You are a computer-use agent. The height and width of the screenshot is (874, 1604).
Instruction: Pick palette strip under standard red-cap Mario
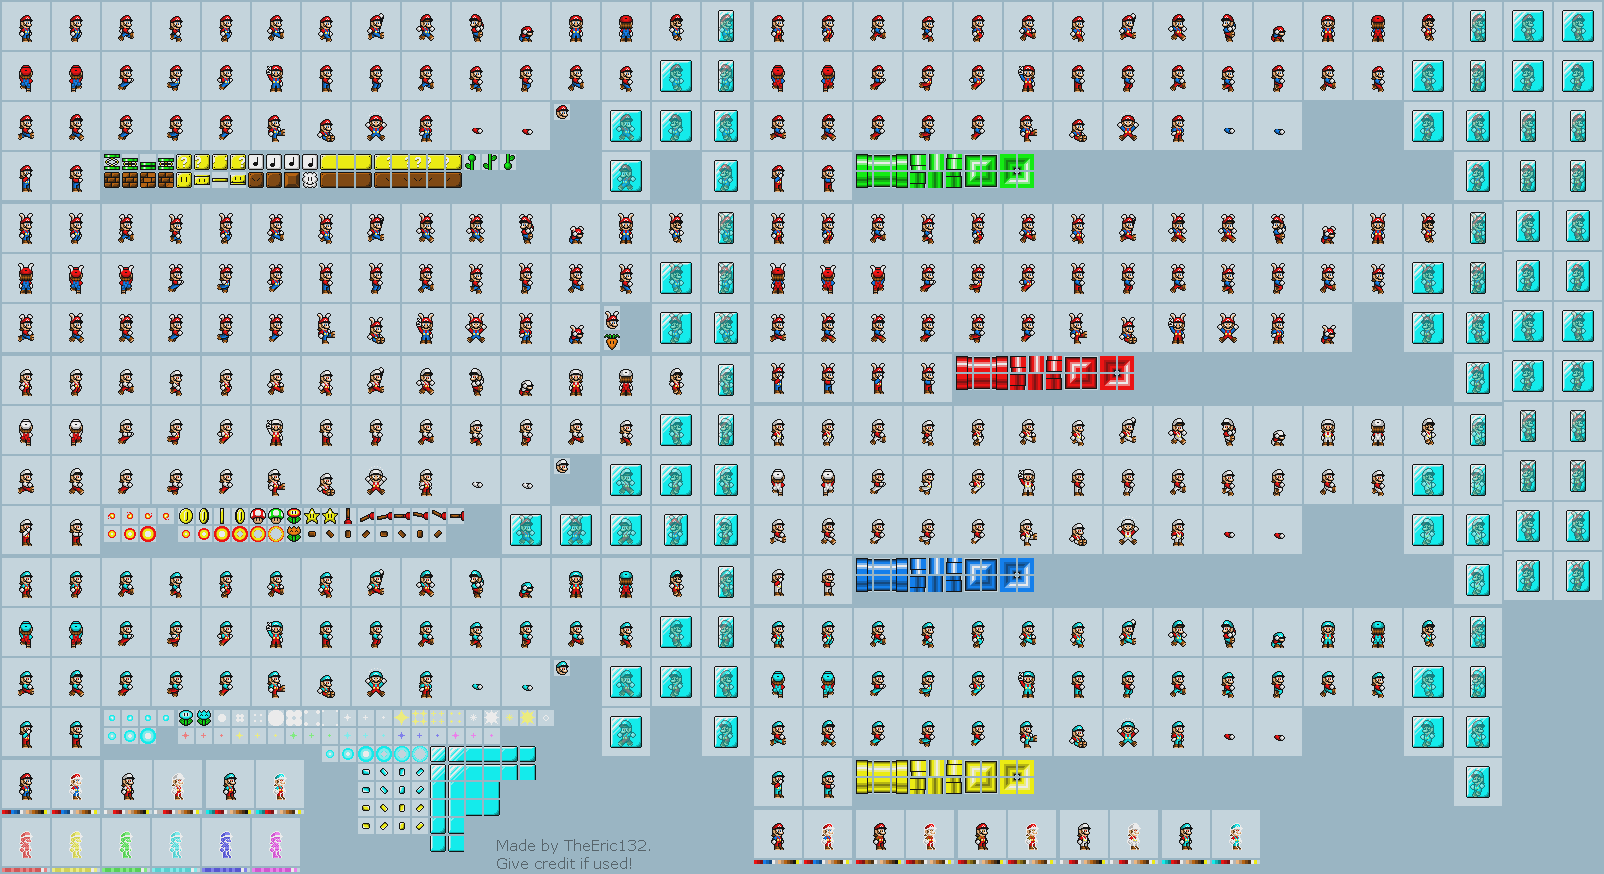pos(26,812)
